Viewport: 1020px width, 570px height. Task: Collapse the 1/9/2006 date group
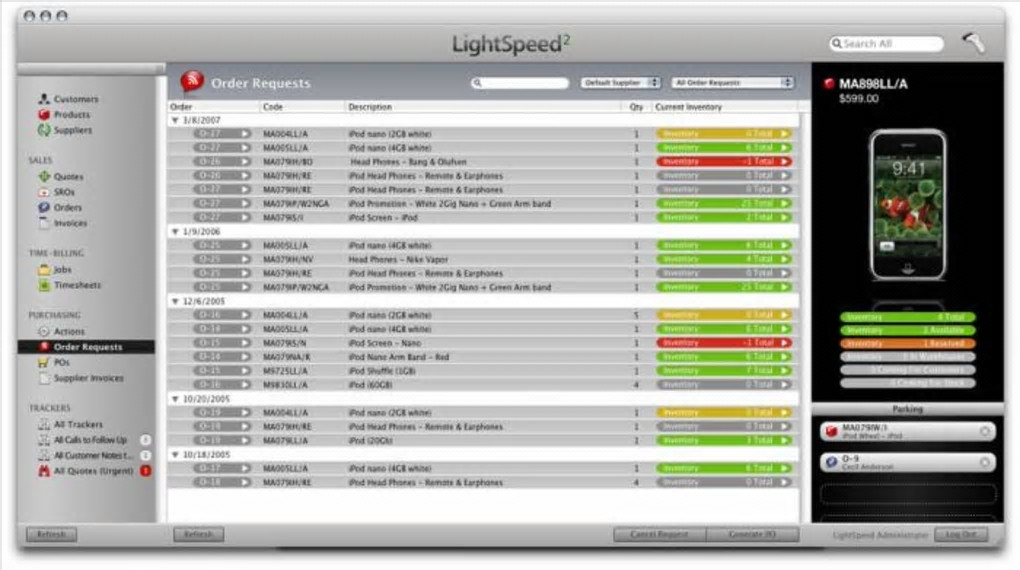point(175,232)
